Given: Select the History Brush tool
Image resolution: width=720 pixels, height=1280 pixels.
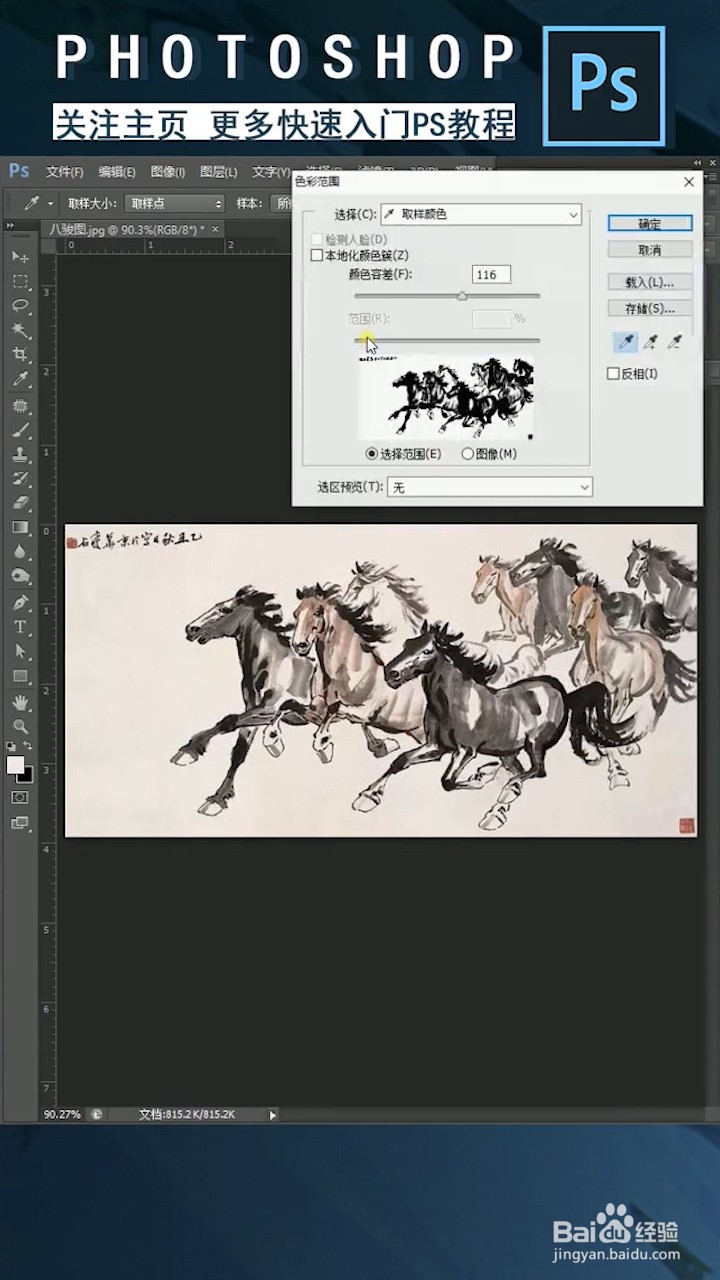Looking at the screenshot, I should tap(20, 479).
